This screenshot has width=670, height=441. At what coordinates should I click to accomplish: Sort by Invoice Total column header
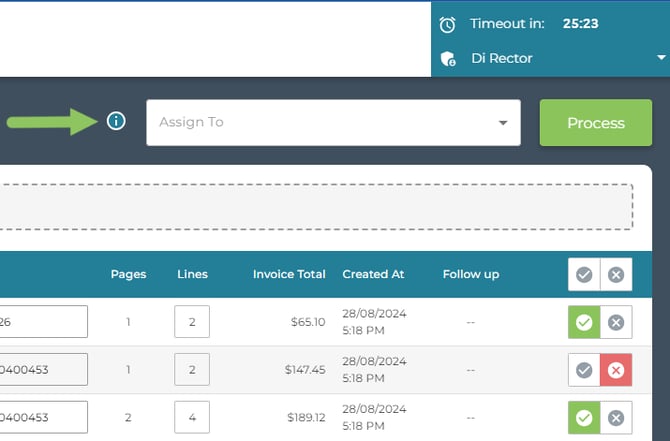tap(289, 274)
